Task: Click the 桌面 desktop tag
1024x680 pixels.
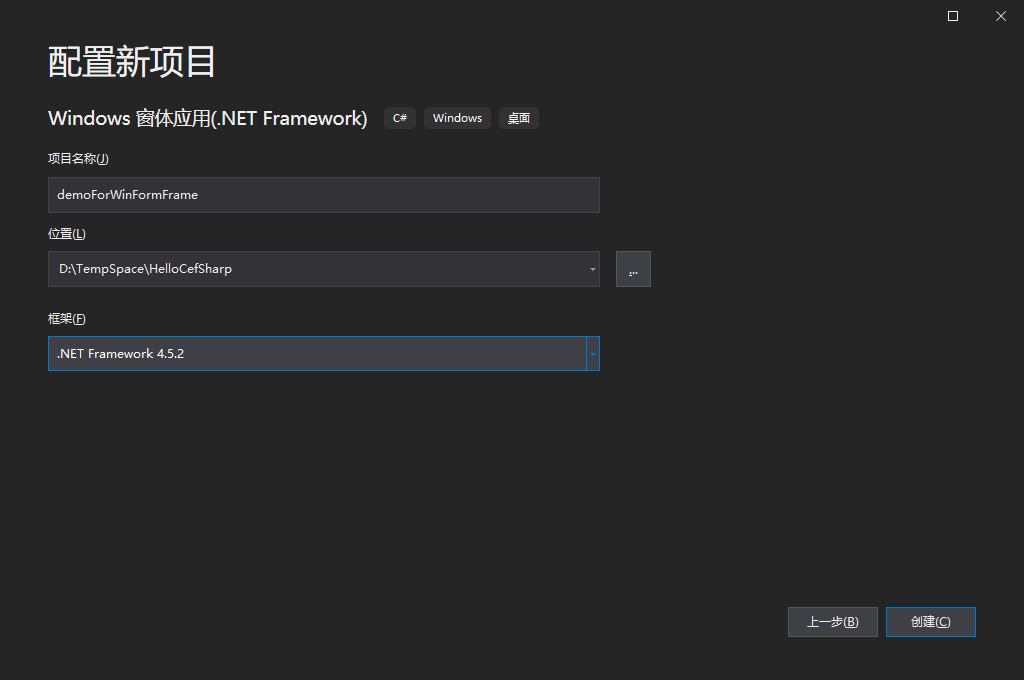Action: (x=519, y=118)
